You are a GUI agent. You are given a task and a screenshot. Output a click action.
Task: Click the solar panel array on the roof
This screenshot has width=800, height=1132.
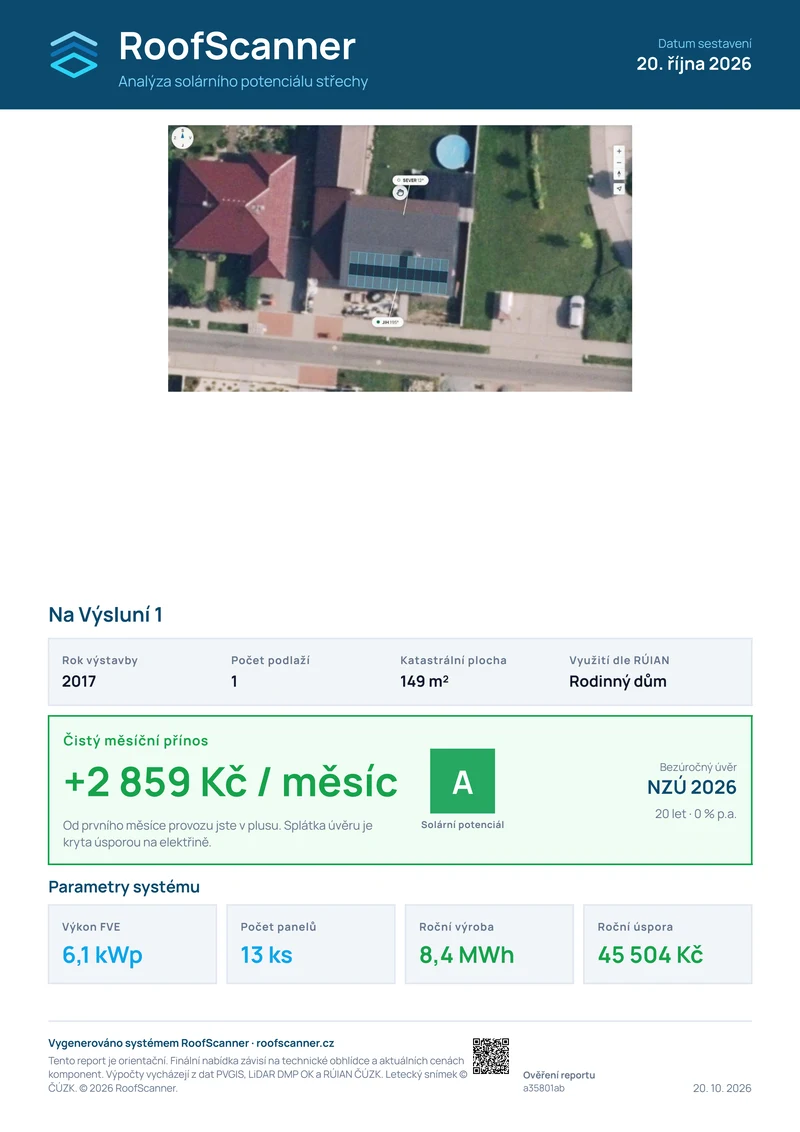(x=398, y=272)
